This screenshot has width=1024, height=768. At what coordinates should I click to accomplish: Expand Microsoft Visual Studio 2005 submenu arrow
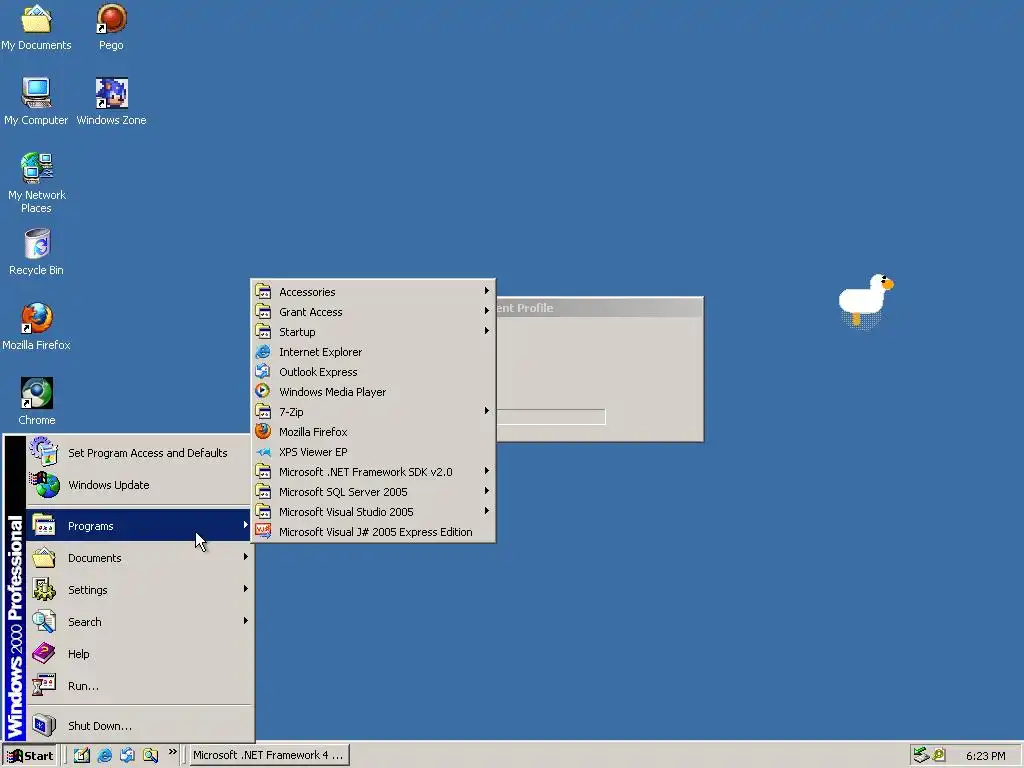coord(487,511)
